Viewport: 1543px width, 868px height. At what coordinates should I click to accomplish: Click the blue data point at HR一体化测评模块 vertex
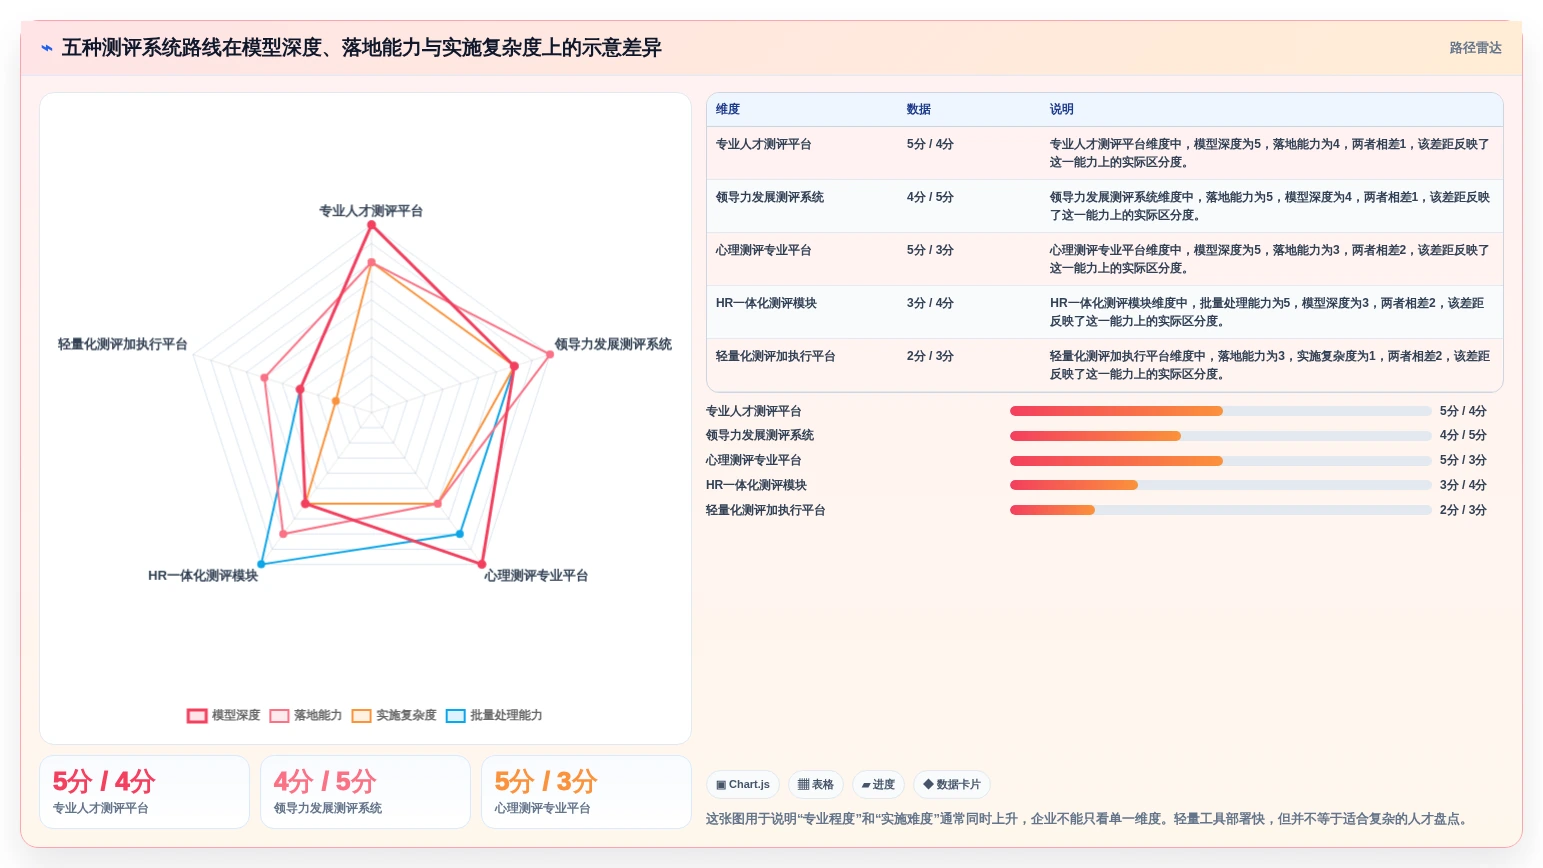click(262, 565)
